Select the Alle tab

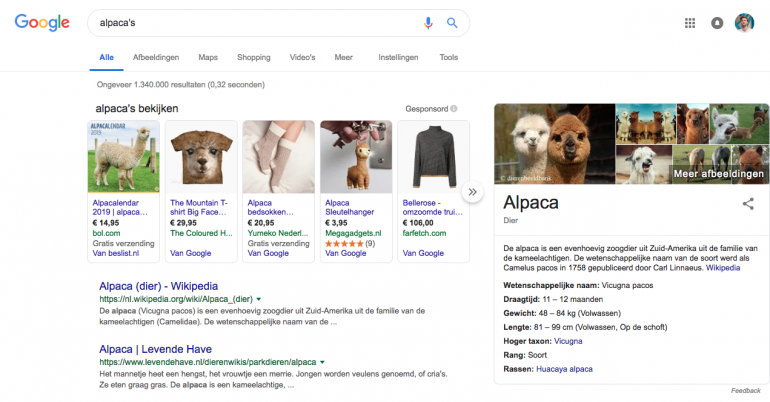[x=107, y=57]
